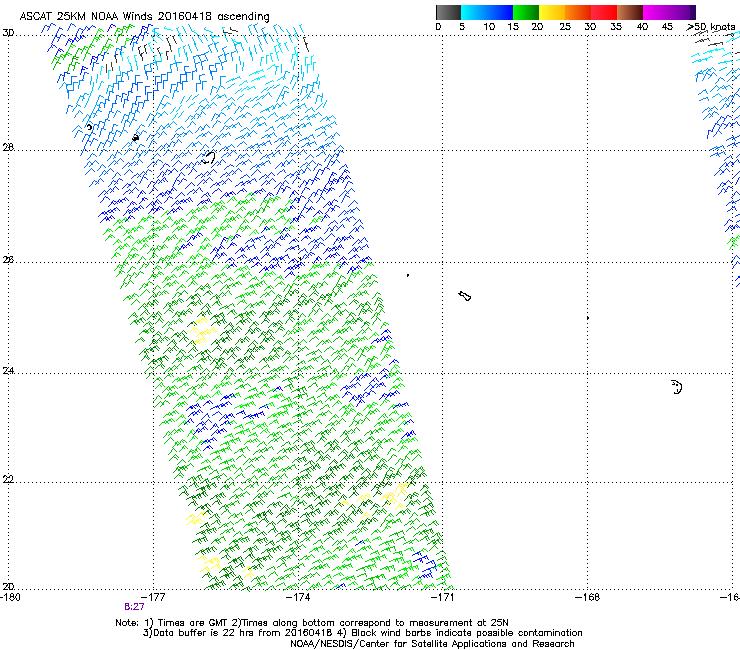Click the note 'Data buffer is 22 hrs from 20160418'
The height and width of the screenshot is (650, 740).
coord(243,633)
